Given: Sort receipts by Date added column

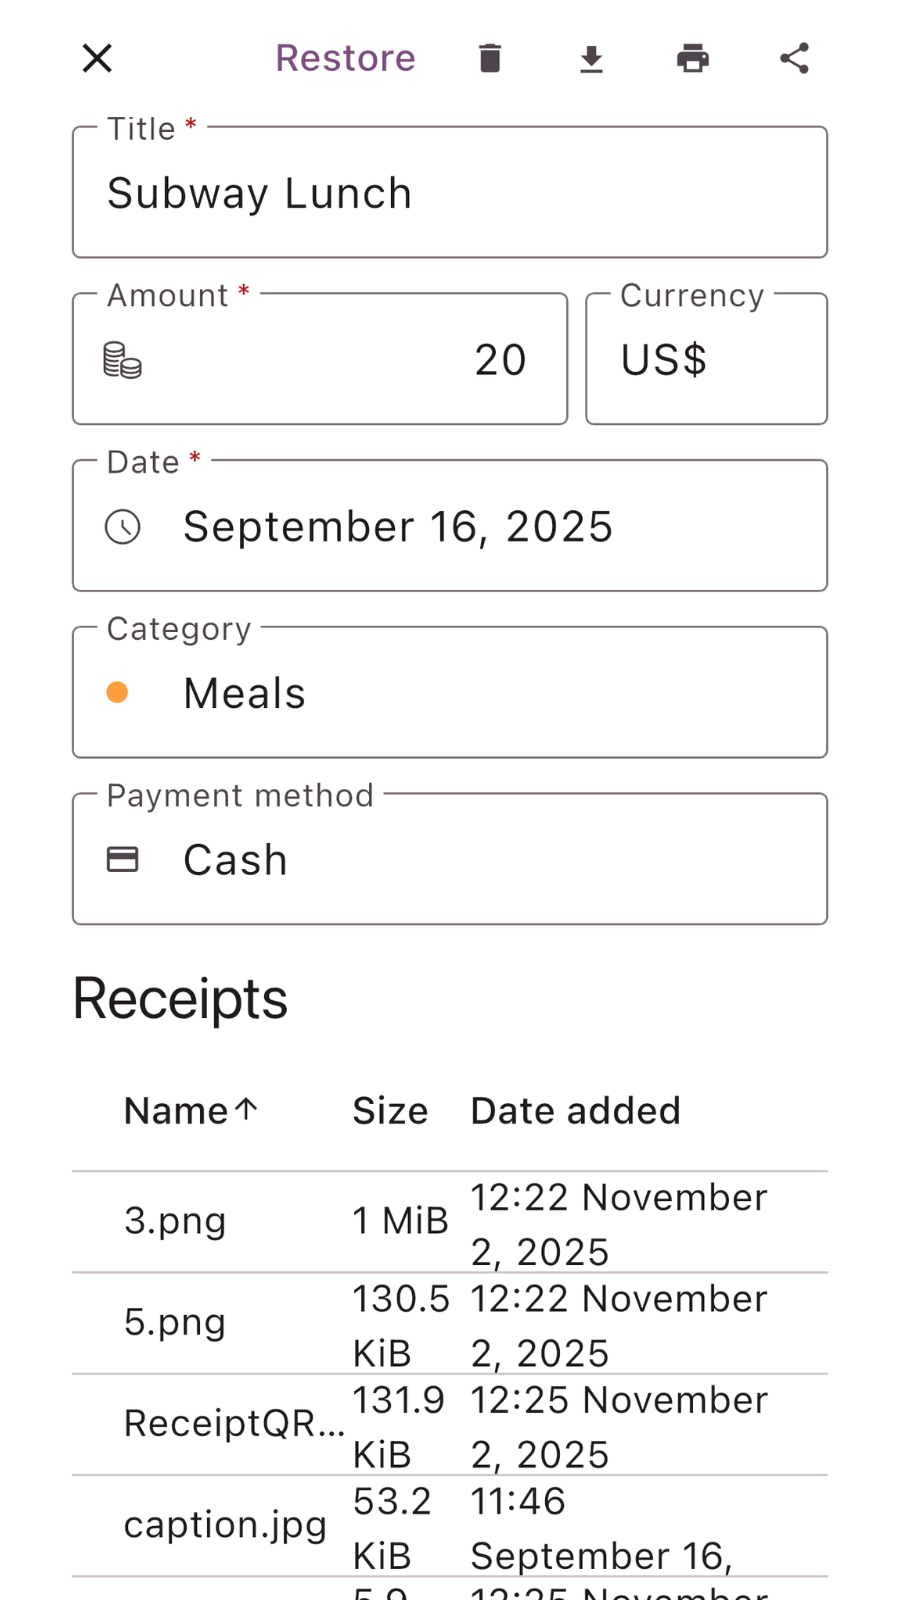Looking at the screenshot, I should click(x=575, y=1111).
